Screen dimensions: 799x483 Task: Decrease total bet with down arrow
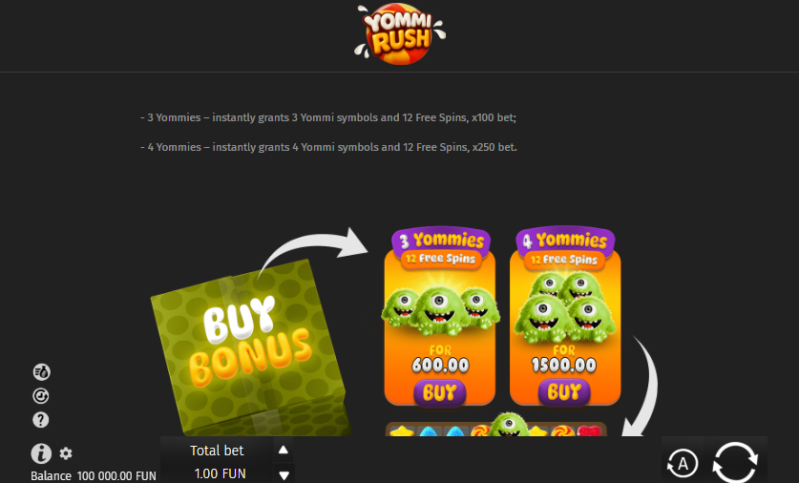284,475
